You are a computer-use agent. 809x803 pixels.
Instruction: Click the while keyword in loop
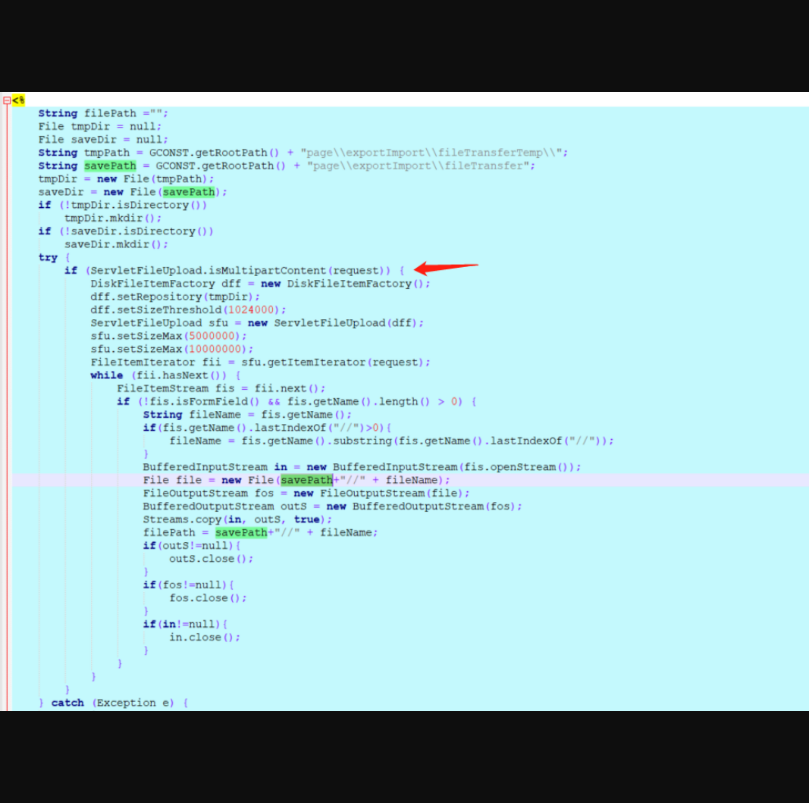(106, 376)
